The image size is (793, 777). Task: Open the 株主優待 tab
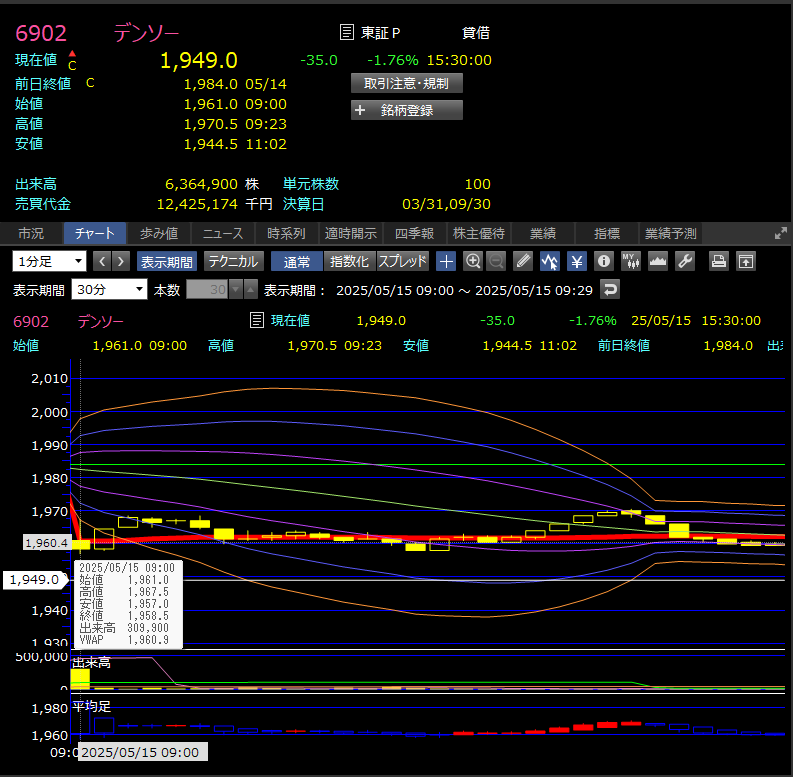tap(478, 233)
